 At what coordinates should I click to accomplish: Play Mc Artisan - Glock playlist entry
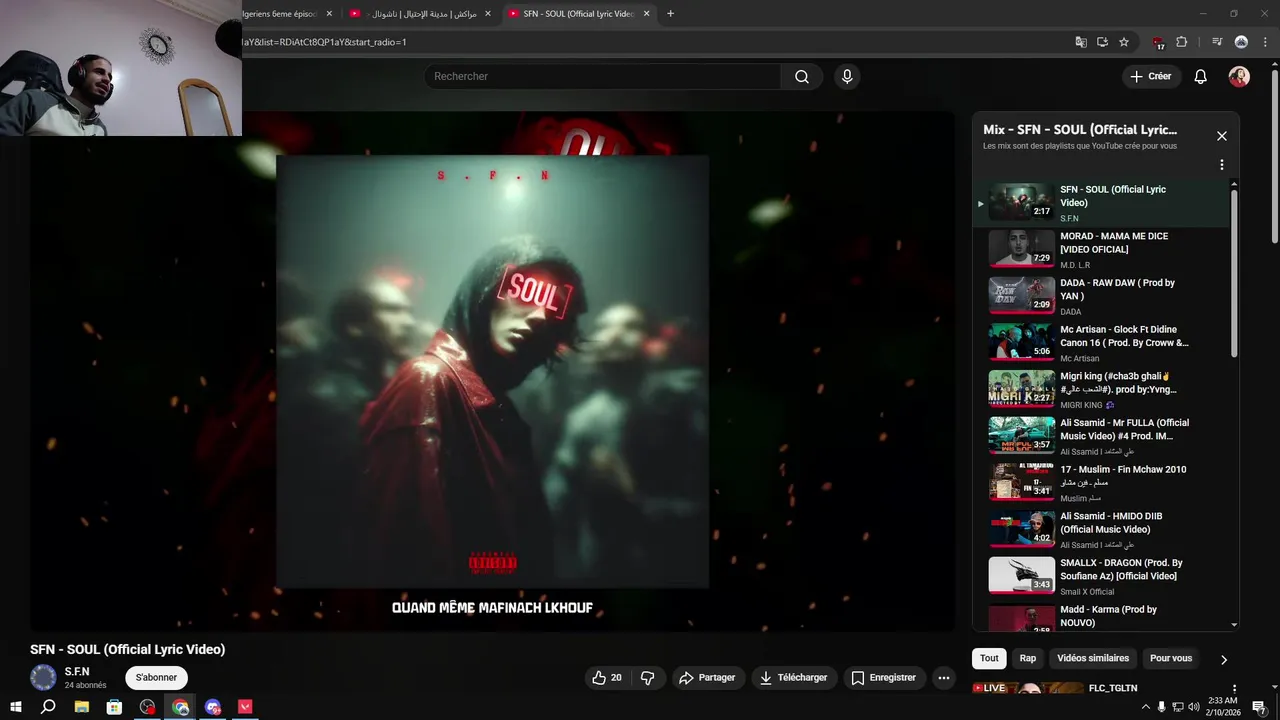[1100, 343]
